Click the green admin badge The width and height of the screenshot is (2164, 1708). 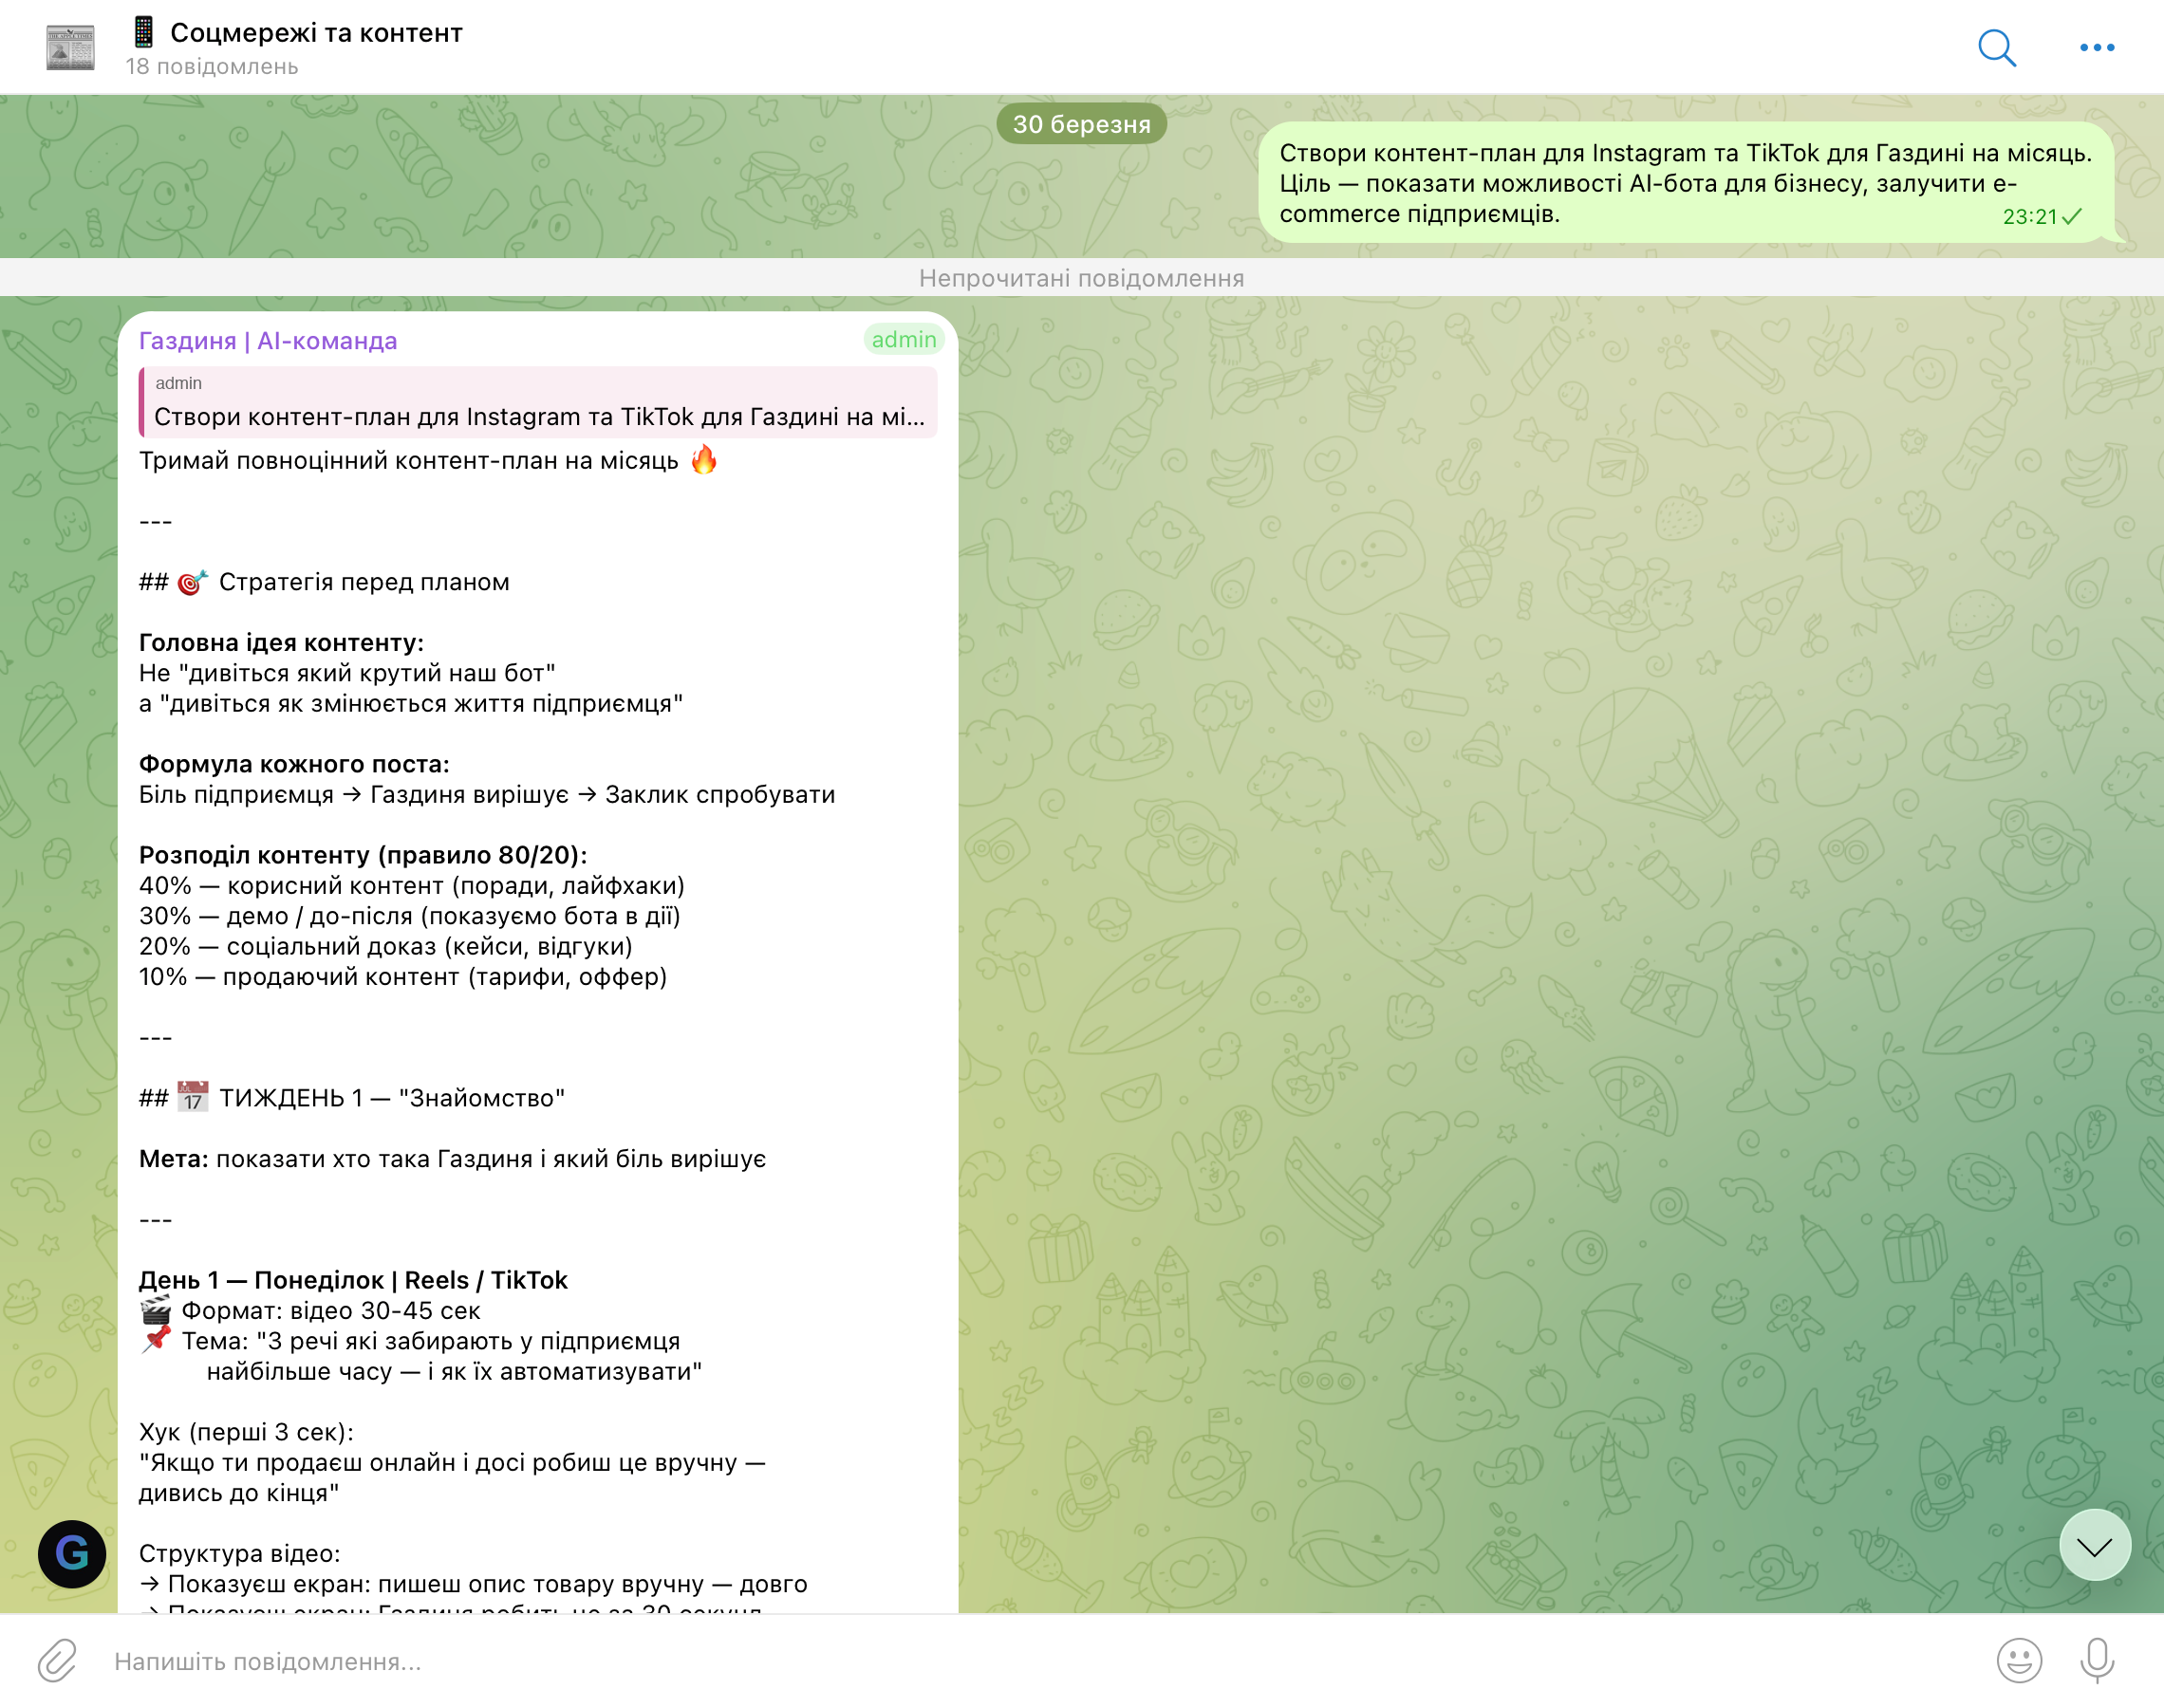pyautogui.click(x=903, y=340)
